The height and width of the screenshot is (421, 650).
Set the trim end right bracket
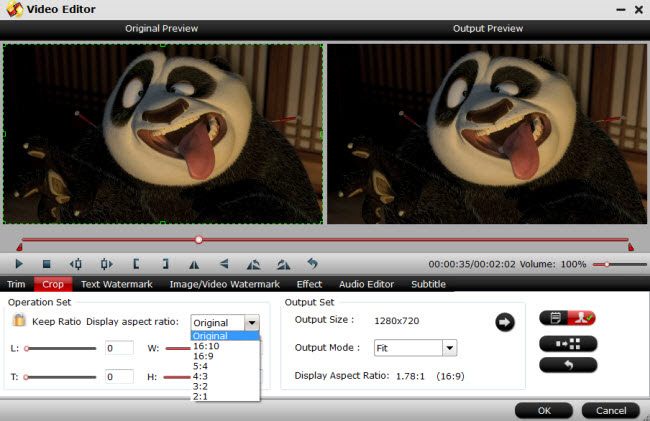pos(165,264)
